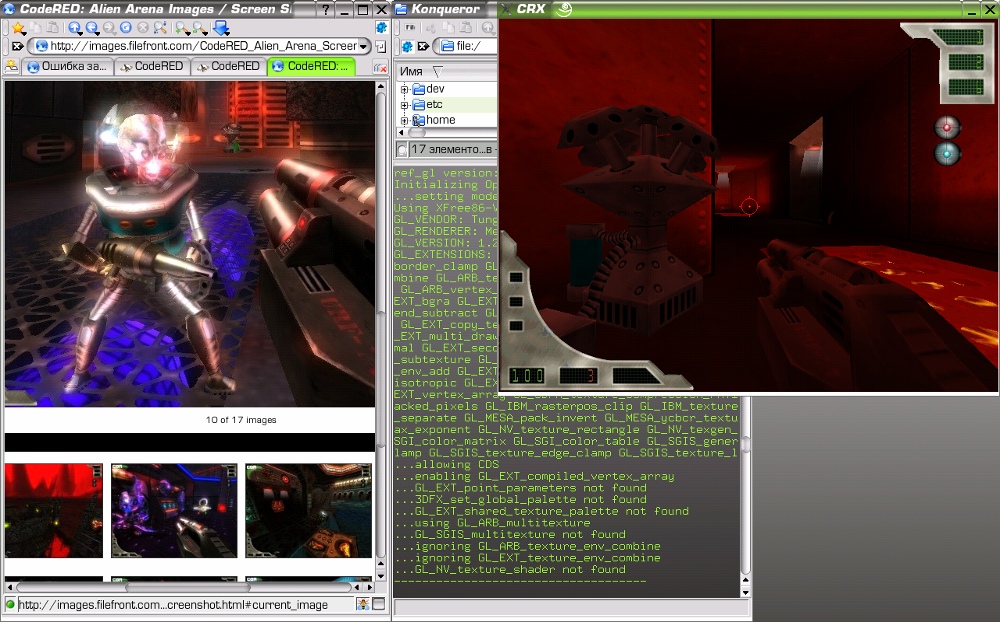Open a new tab with tab bar icon
1000x622 pixels.
click(x=12, y=67)
